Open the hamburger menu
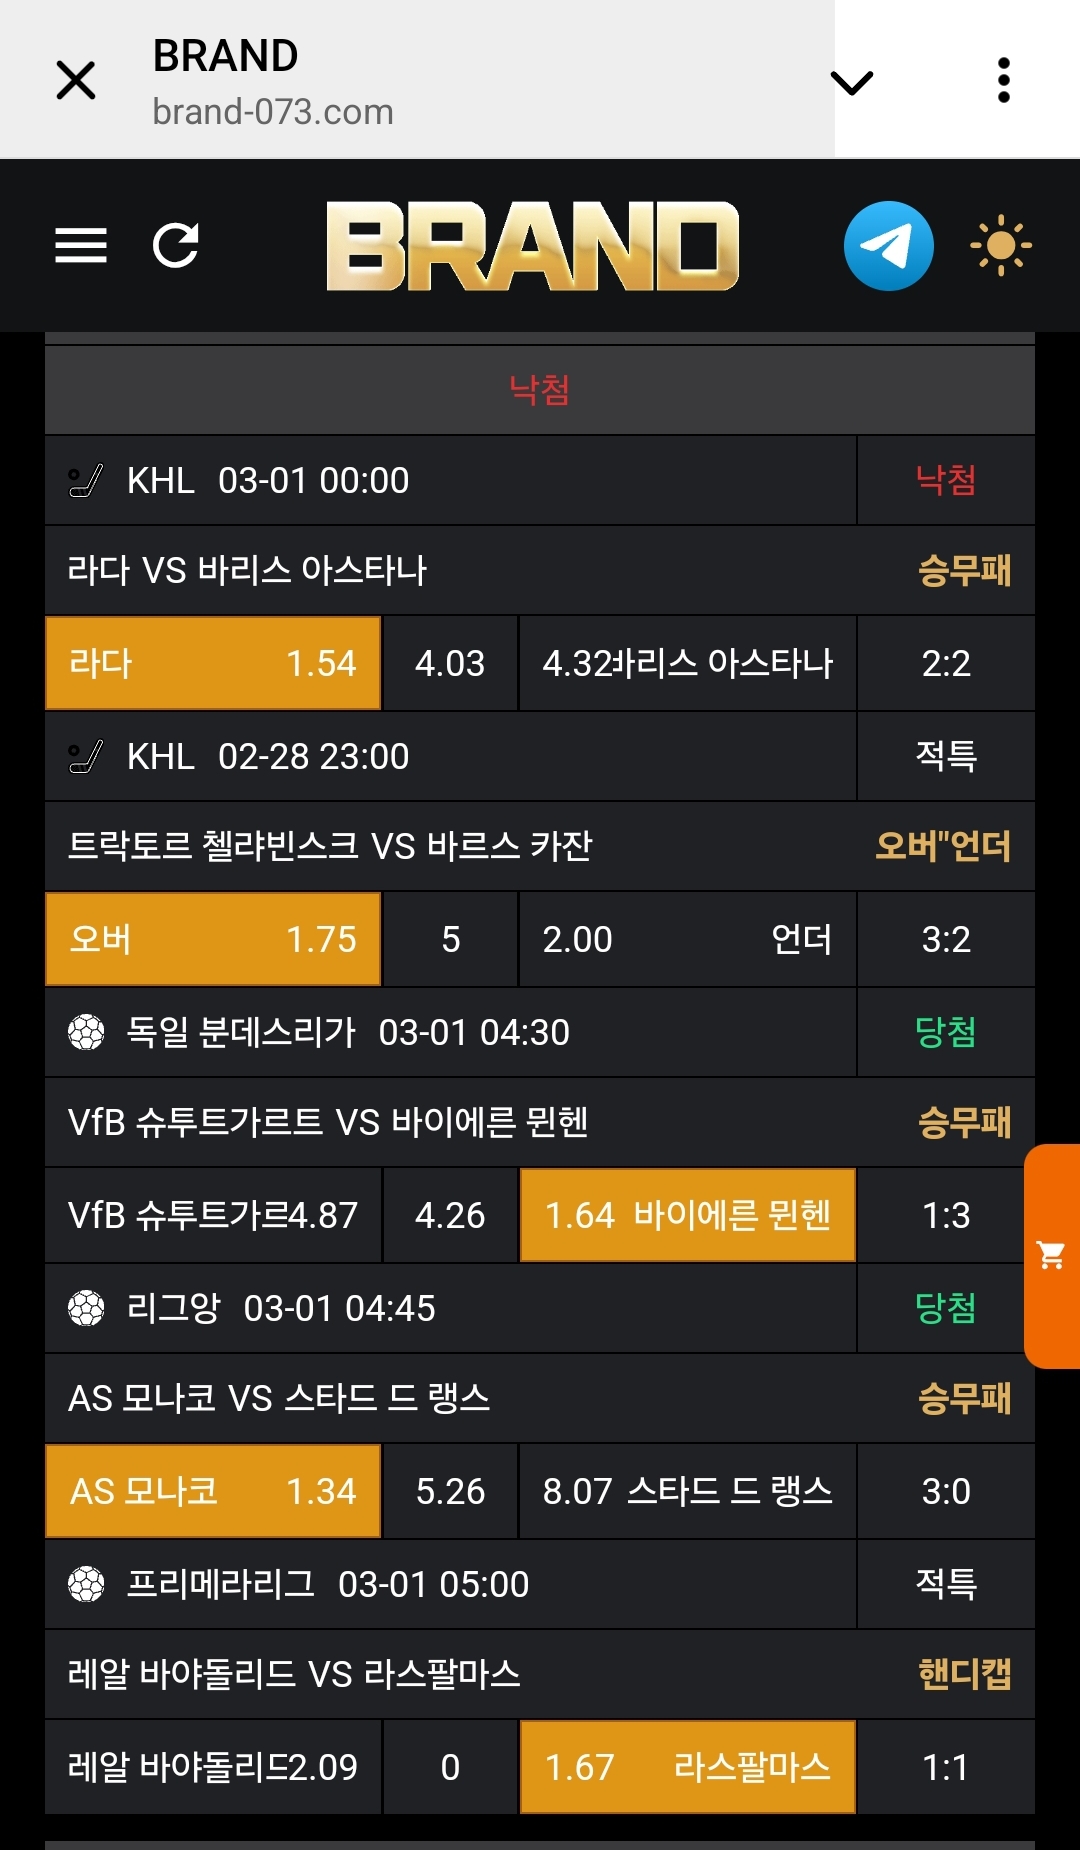This screenshot has height=1850, width=1080. coord(81,245)
